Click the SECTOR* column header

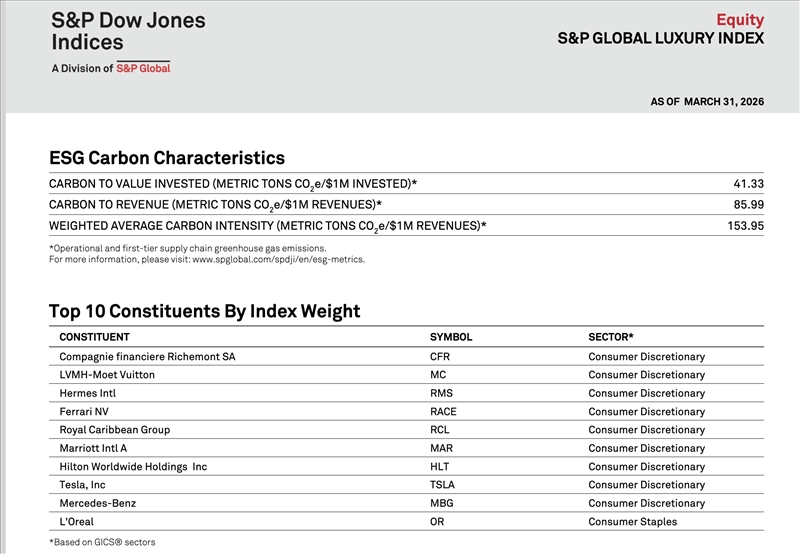point(611,337)
